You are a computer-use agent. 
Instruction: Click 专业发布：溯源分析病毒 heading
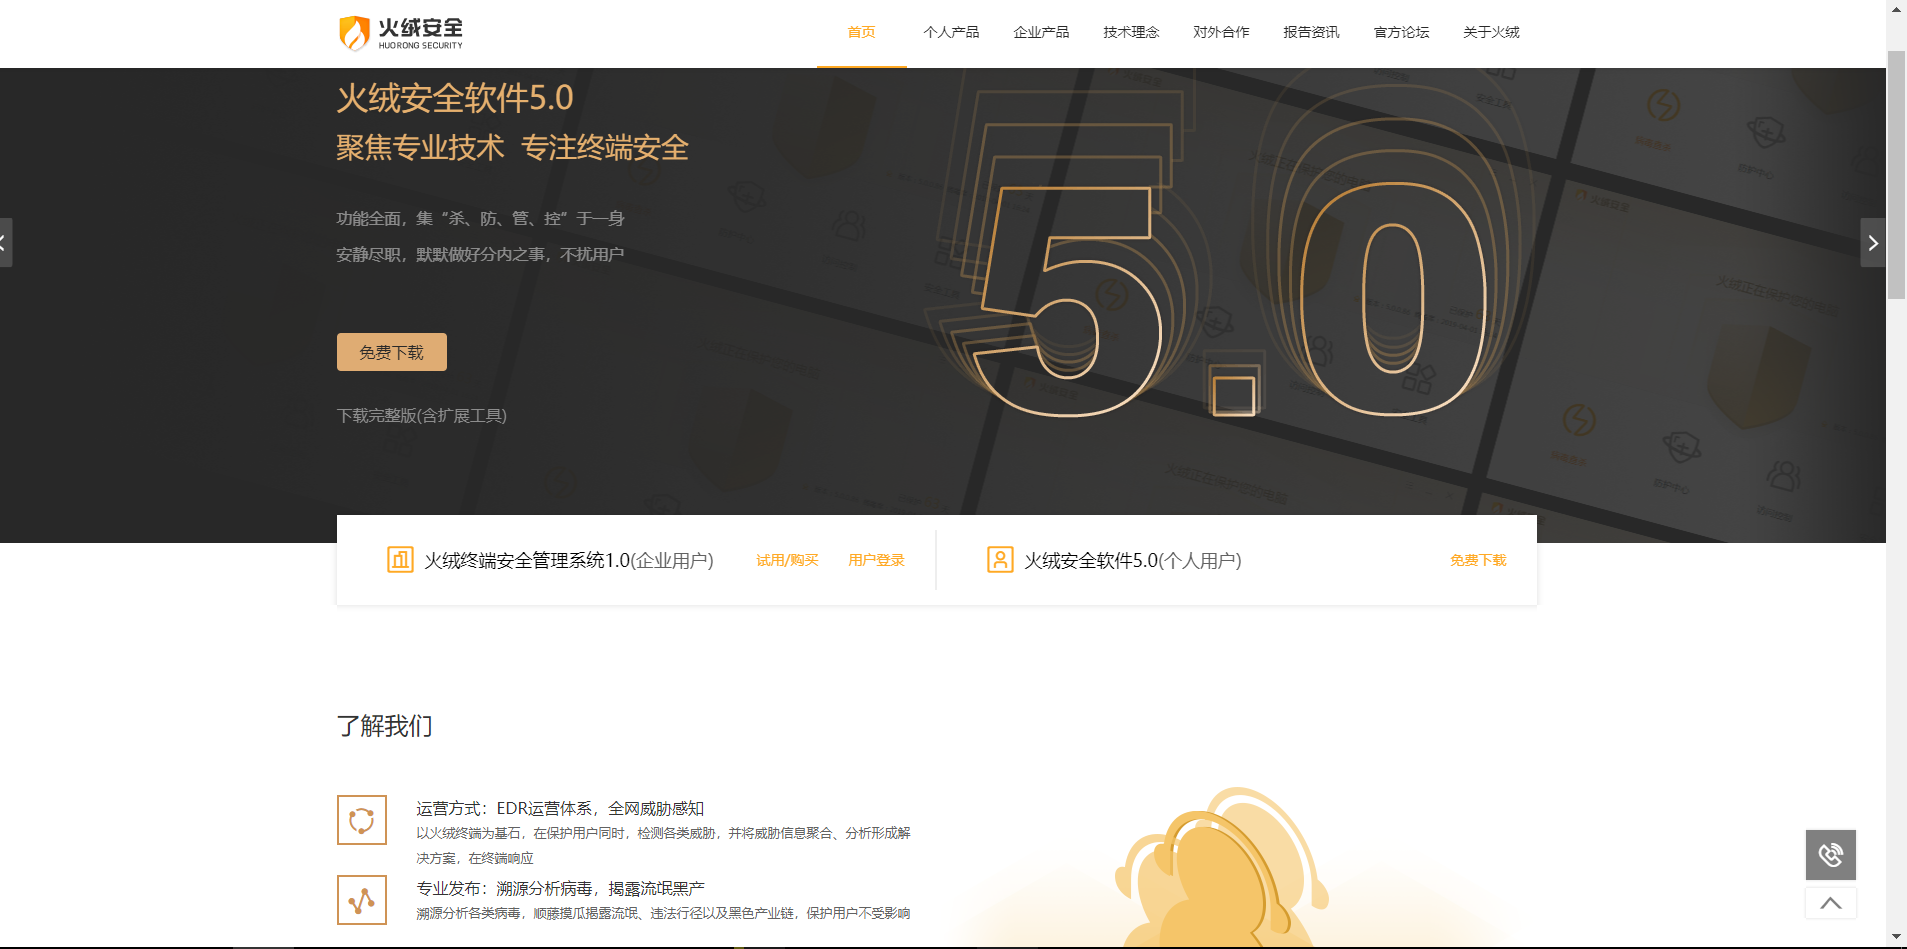pyautogui.click(x=560, y=888)
